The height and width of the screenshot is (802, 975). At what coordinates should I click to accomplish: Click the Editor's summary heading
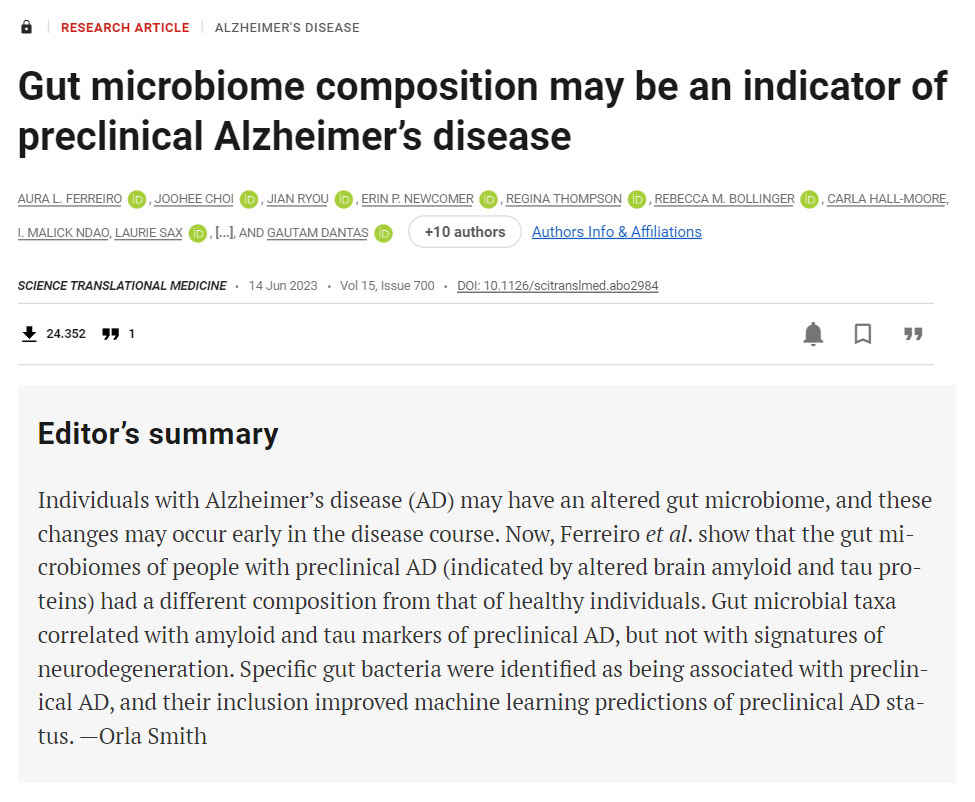click(158, 434)
